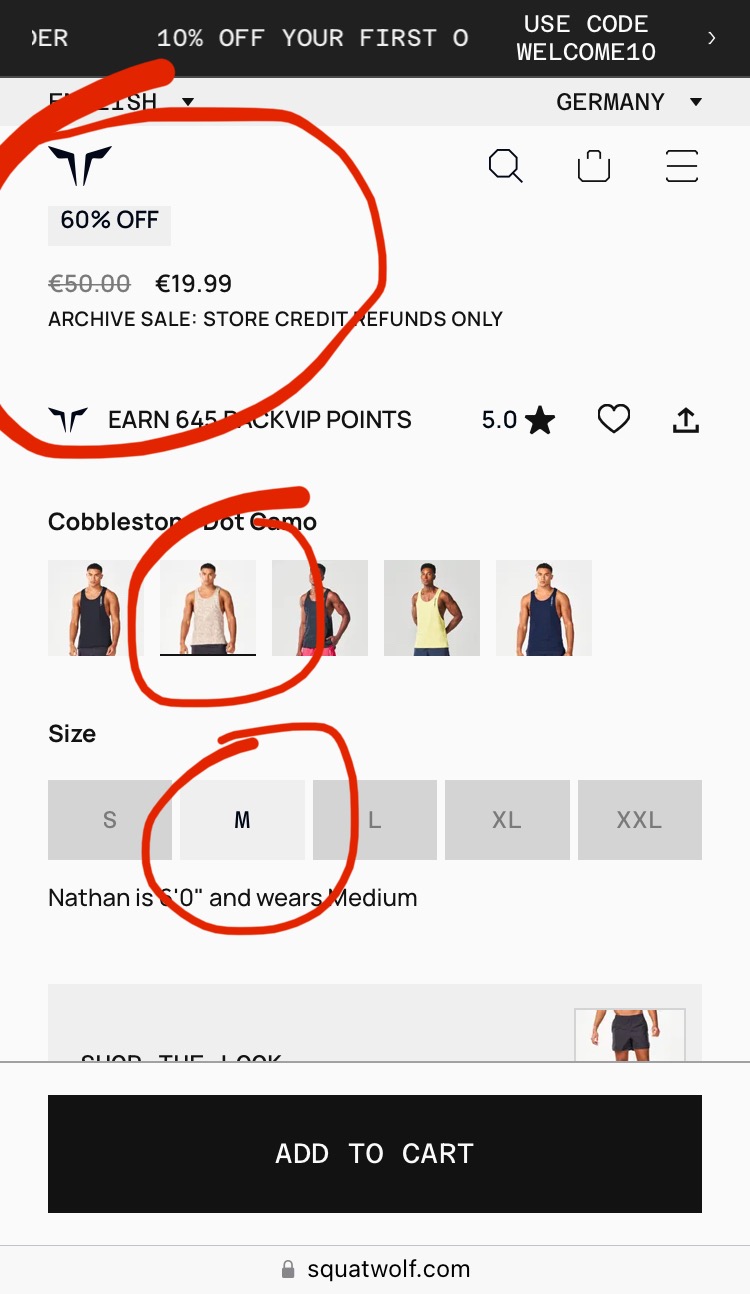Tap the wolf icon beside PACKVIP points

tap(68, 420)
